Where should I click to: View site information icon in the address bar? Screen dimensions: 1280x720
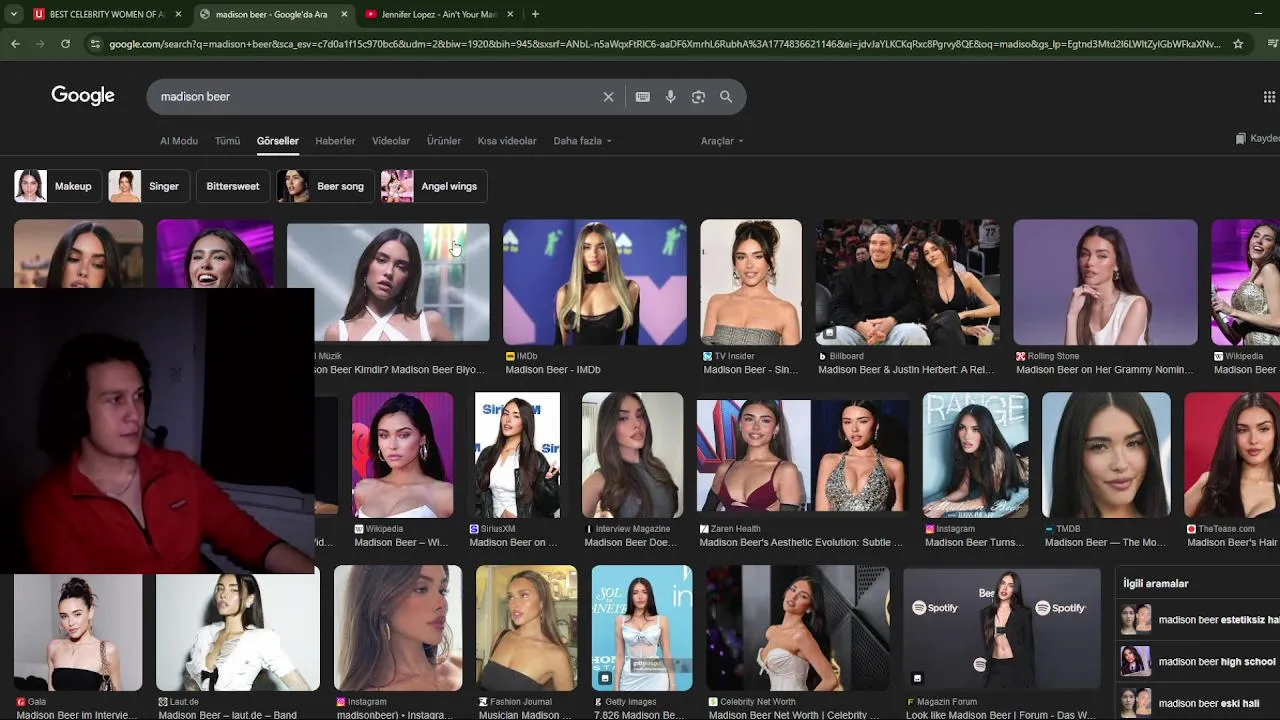[95, 44]
